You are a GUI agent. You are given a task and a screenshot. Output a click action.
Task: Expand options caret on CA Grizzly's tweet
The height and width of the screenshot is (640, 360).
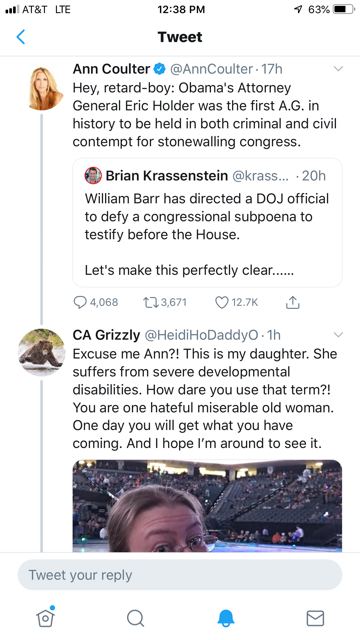[x=338, y=335]
